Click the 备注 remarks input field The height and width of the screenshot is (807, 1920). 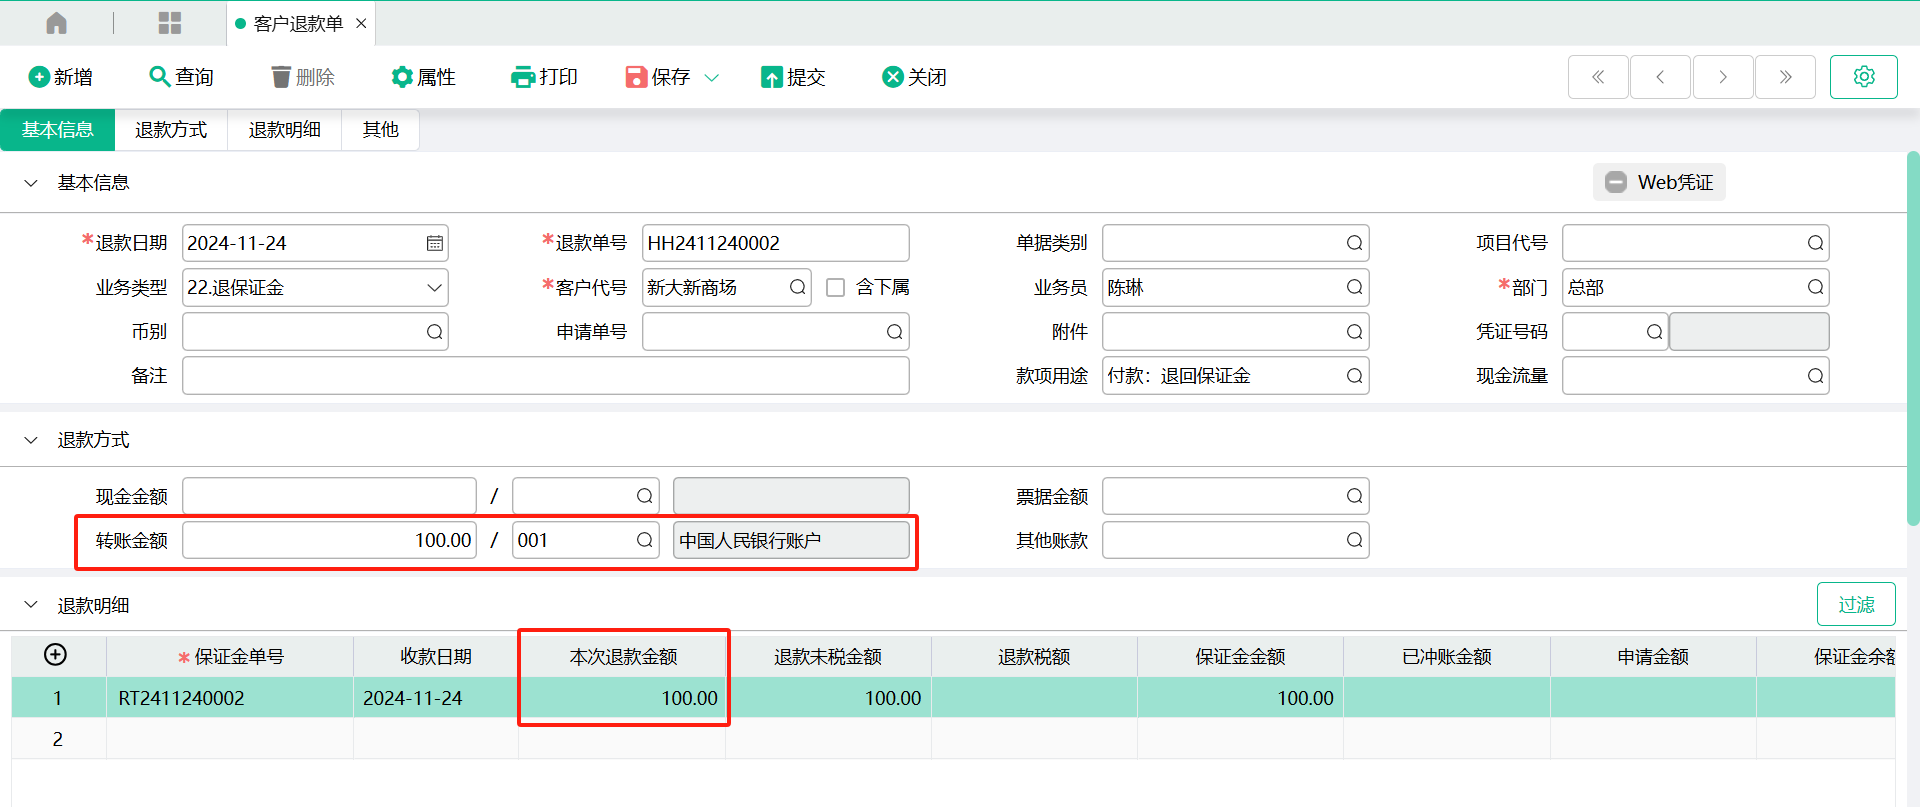coord(545,376)
